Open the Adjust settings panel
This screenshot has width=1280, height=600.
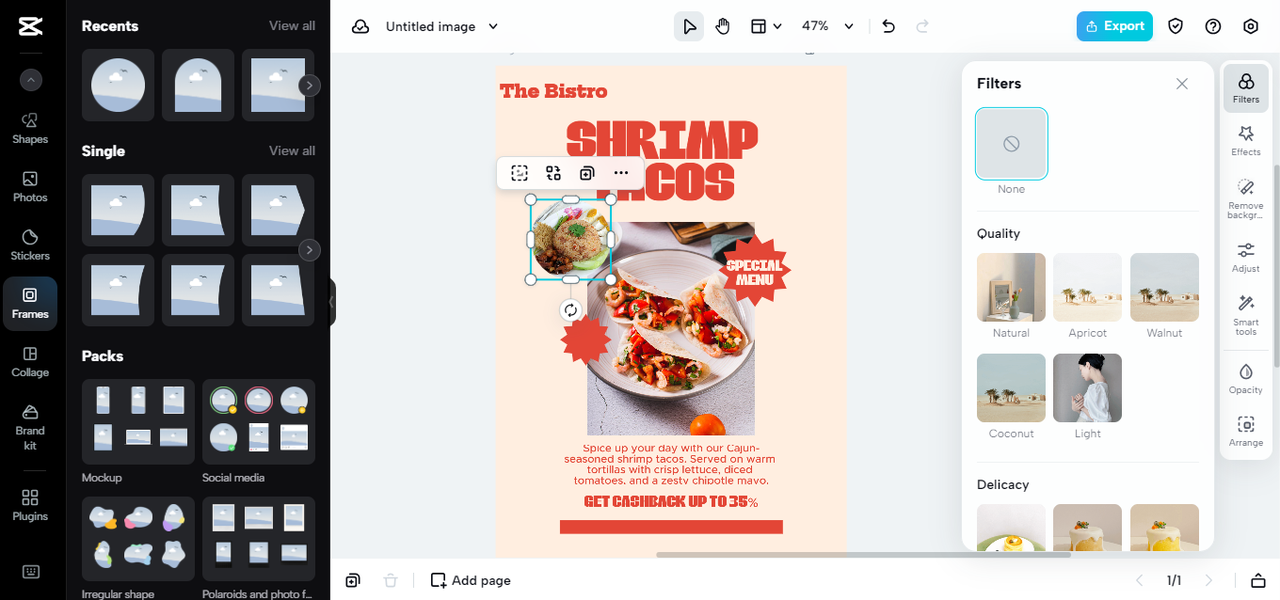[x=1246, y=257]
